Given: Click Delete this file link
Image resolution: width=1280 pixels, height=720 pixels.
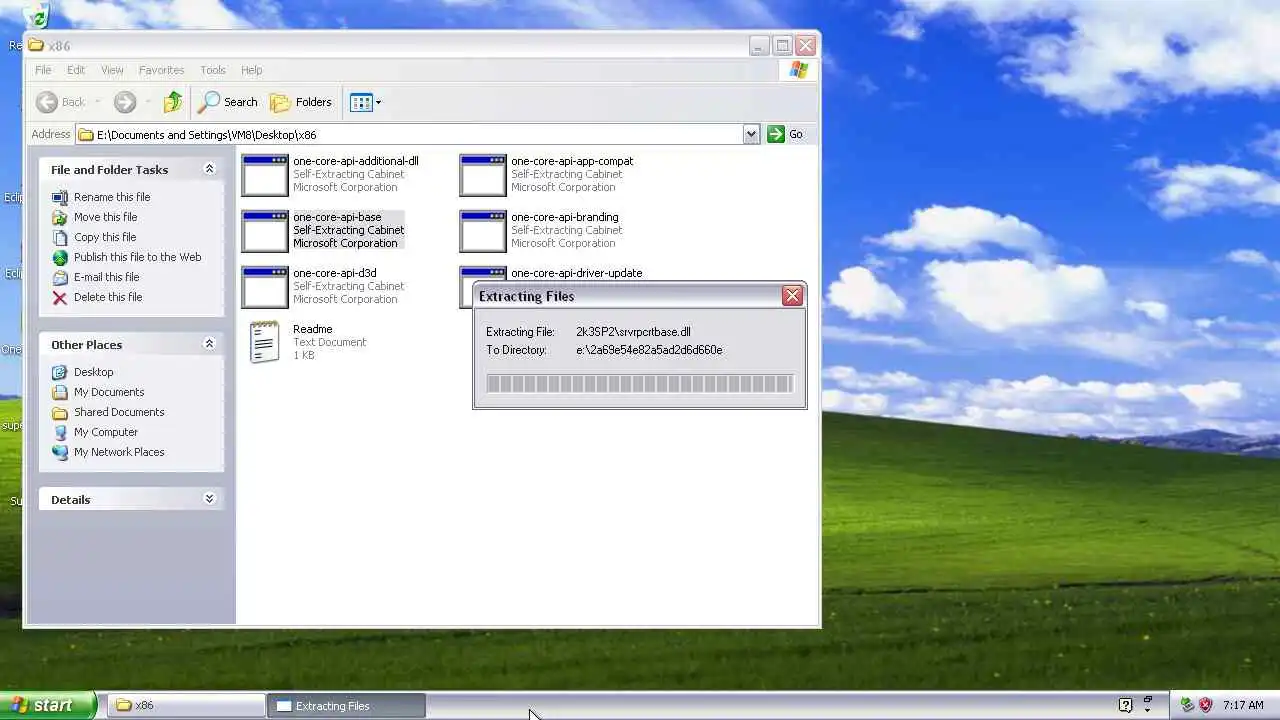Looking at the screenshot, I should (x=108, y=297).
